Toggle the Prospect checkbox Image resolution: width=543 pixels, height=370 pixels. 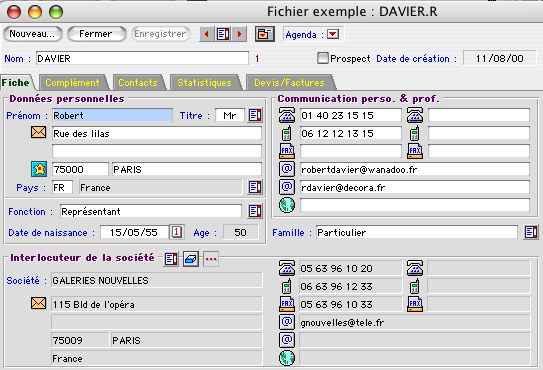point(322,58)
